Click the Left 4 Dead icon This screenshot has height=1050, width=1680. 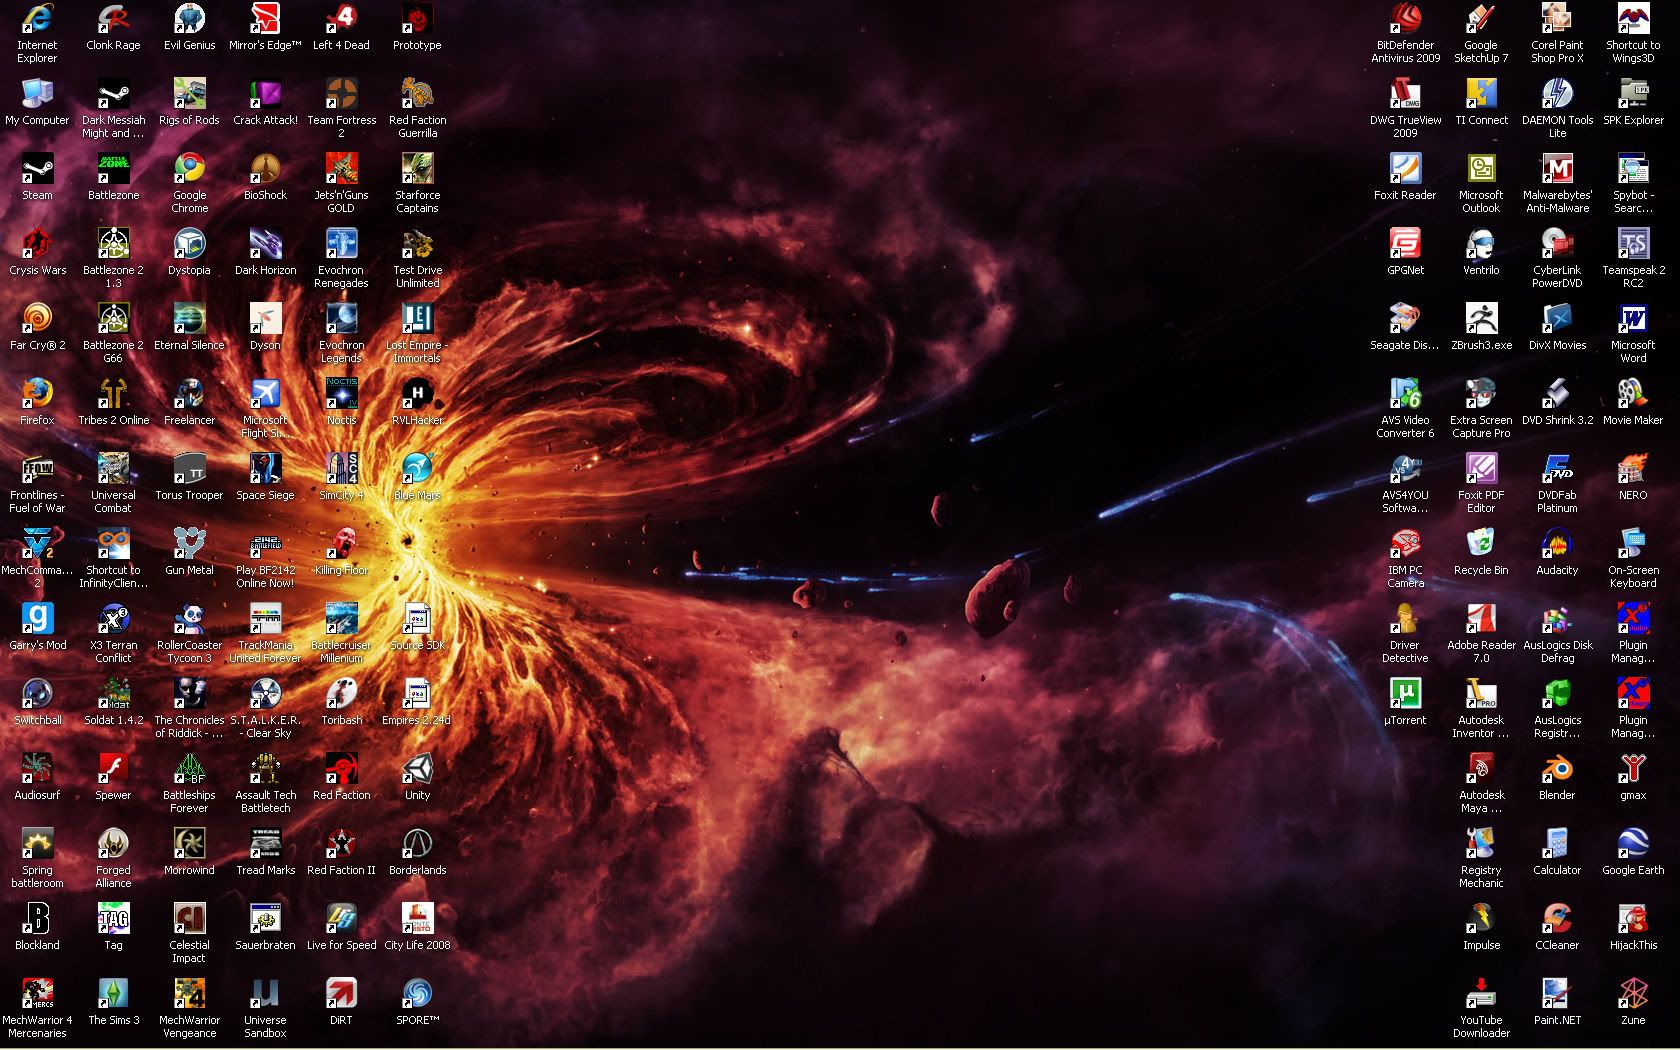341,19
